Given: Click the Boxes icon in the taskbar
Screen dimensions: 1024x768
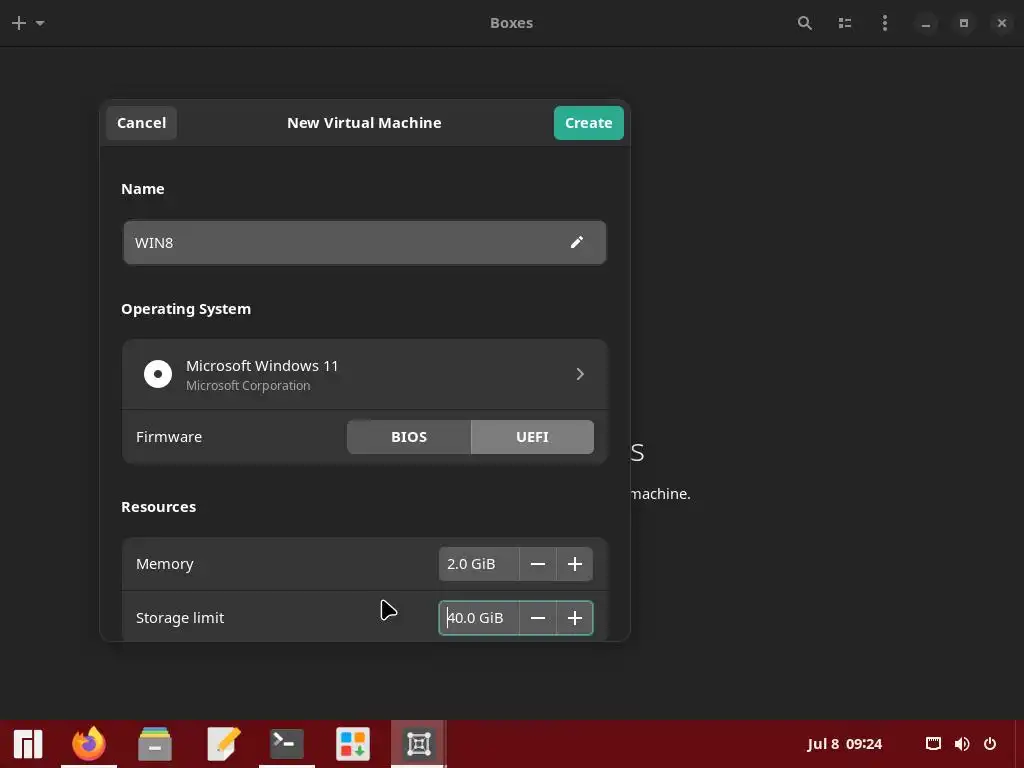Looking at the screenshot, I should (x=419, y=744).
